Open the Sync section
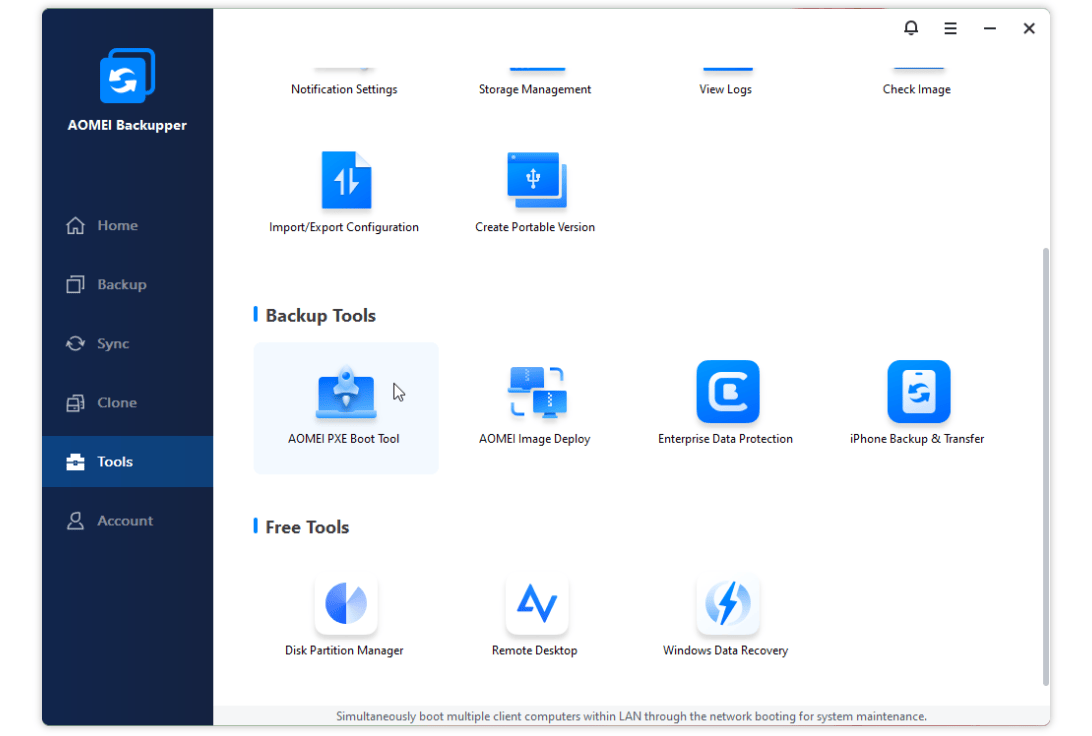This screenshot has width=1092, height=736. (x=127, y=343)
